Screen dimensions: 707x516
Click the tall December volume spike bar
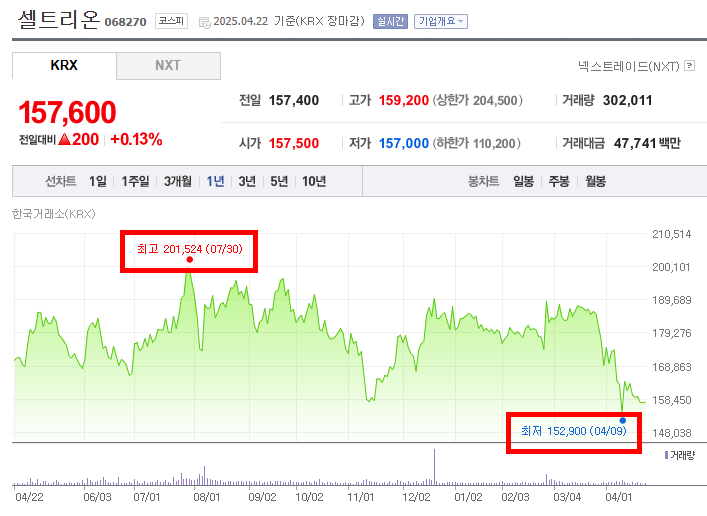point(435,467)
